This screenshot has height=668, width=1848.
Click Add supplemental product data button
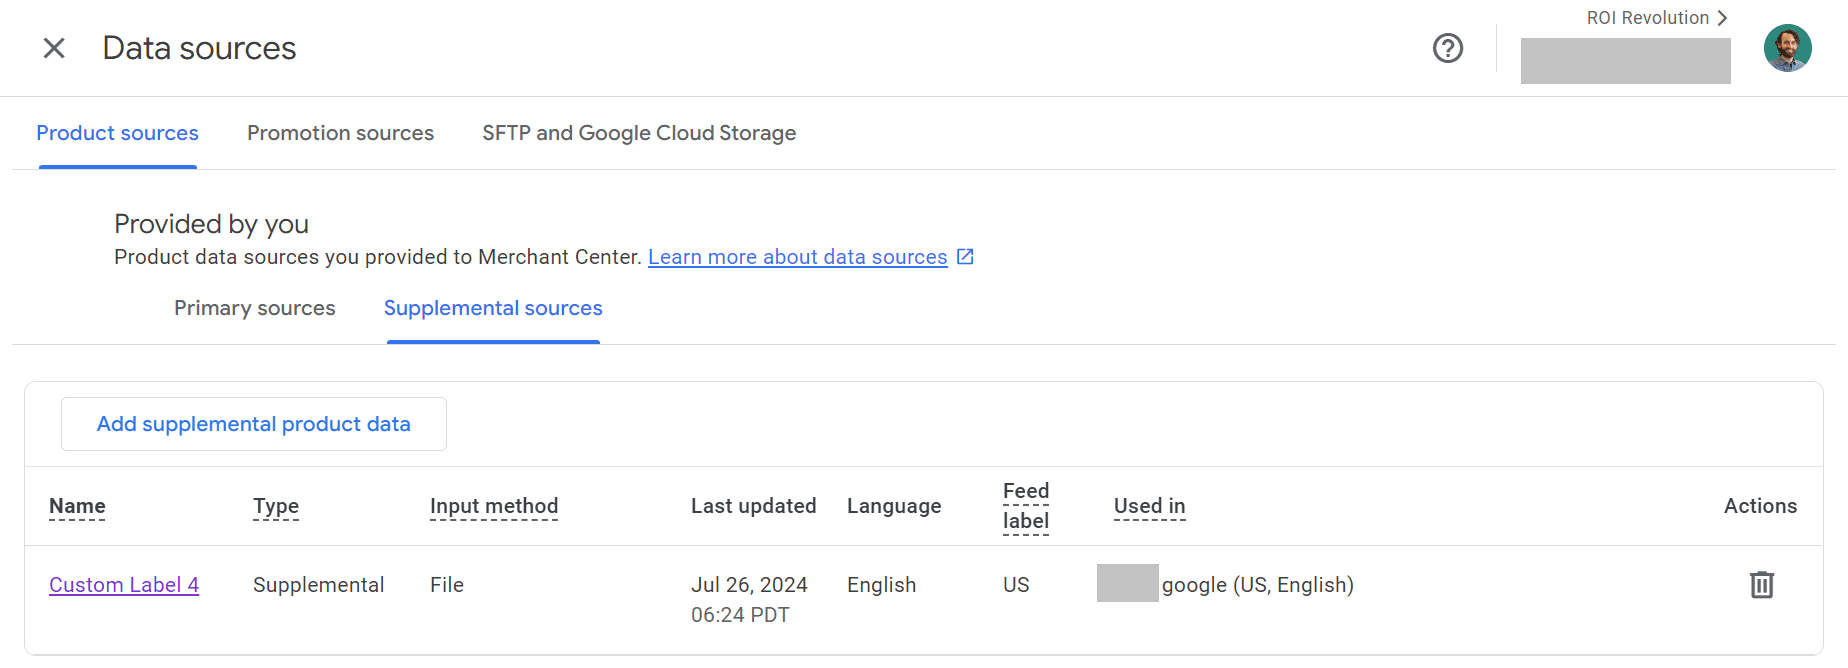(254, 424)
